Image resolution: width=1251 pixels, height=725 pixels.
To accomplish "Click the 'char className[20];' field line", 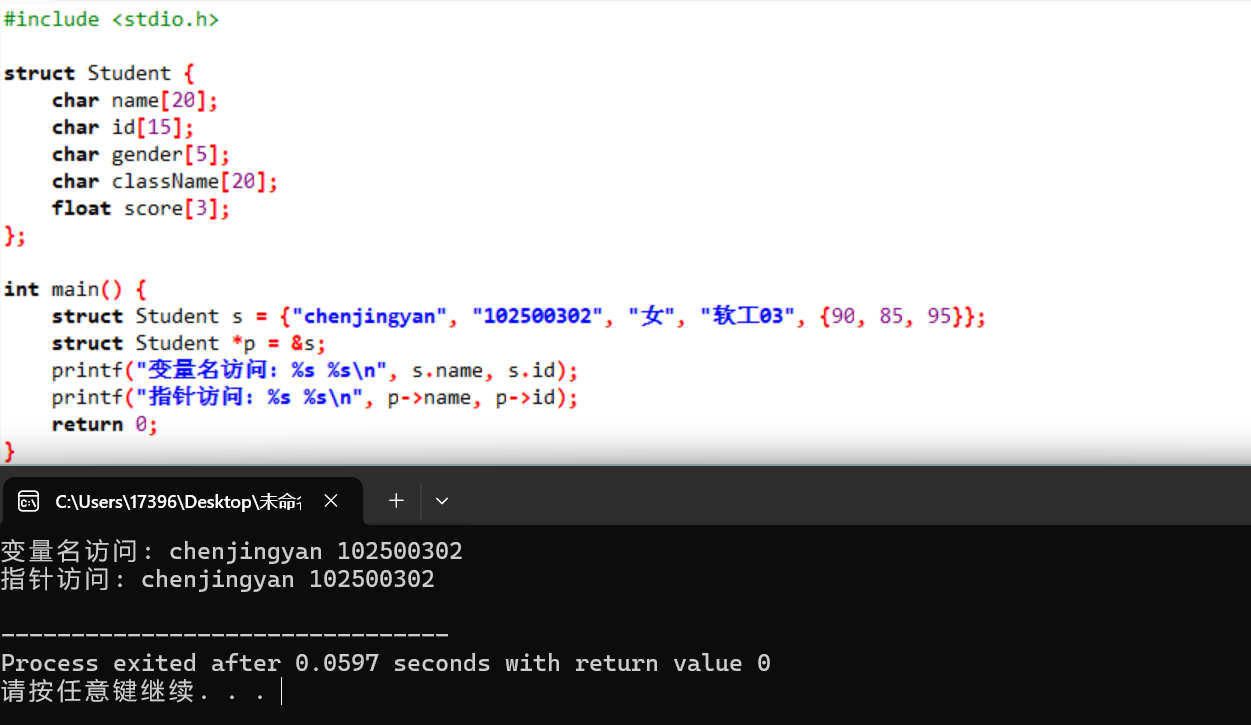I will click(165, 181).
